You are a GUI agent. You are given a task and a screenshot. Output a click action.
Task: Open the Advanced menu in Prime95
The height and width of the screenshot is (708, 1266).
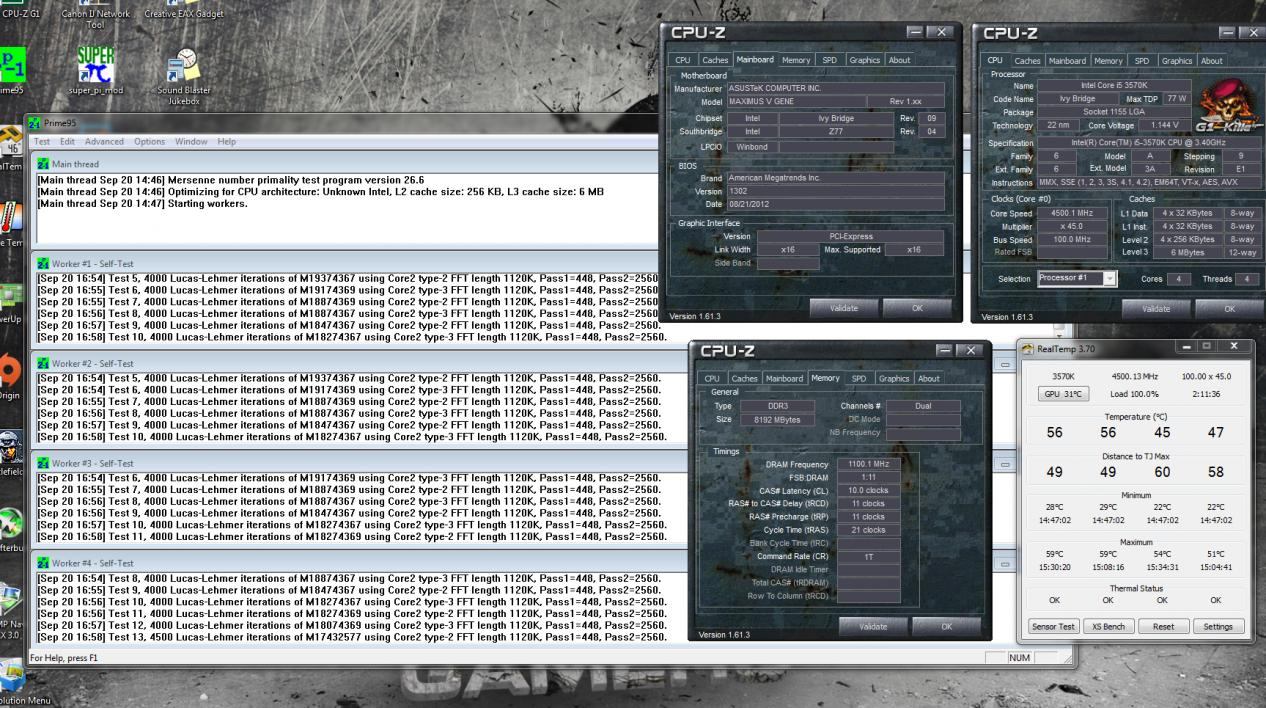click(x=104, y=142)
